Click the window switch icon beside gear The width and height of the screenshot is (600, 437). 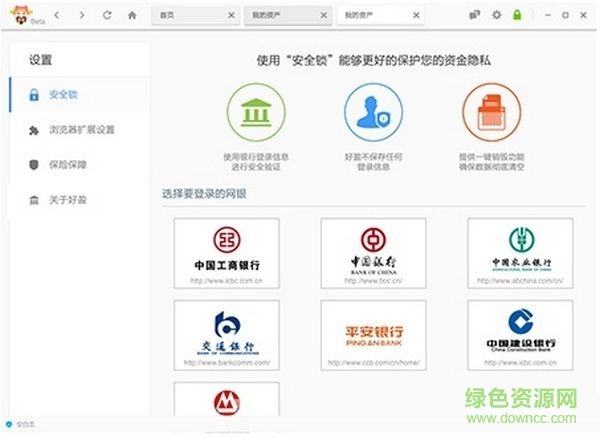(x=475, y=16)
